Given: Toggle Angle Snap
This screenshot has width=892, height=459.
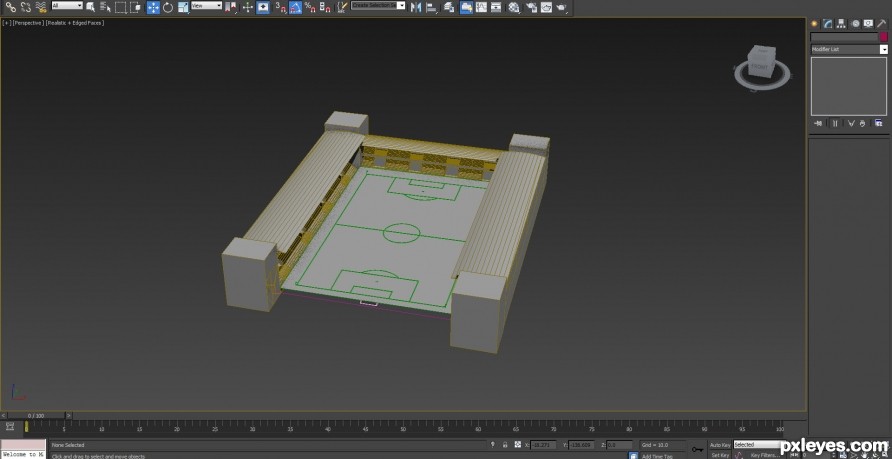Looking at the screenshot, I should (x=295, y=7).
